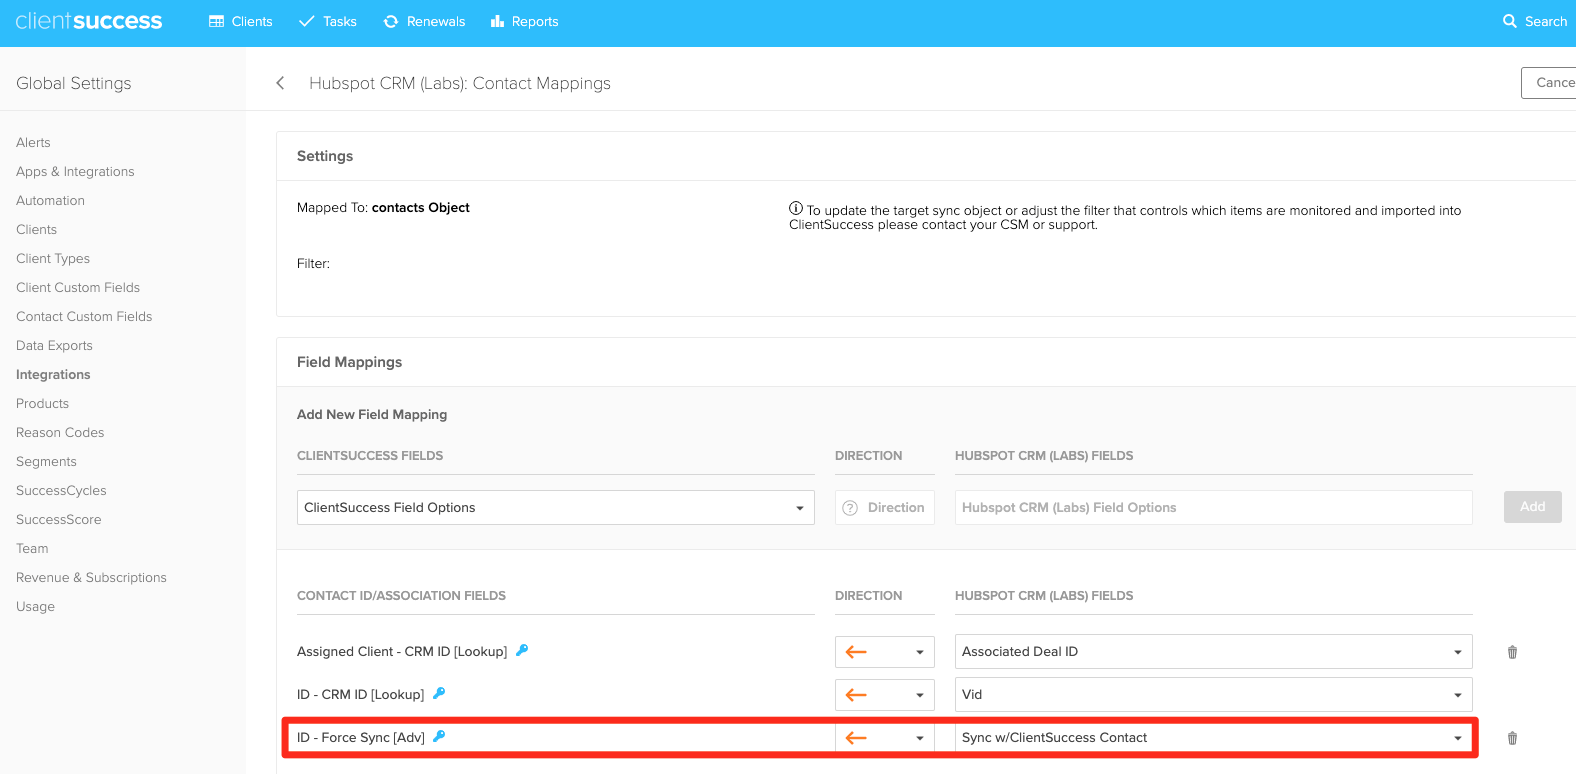This screenshot has height=774, width=1576.
Task: Open direction dropdown for ID - Force Sync row
Action: click(x=885, y=738)
